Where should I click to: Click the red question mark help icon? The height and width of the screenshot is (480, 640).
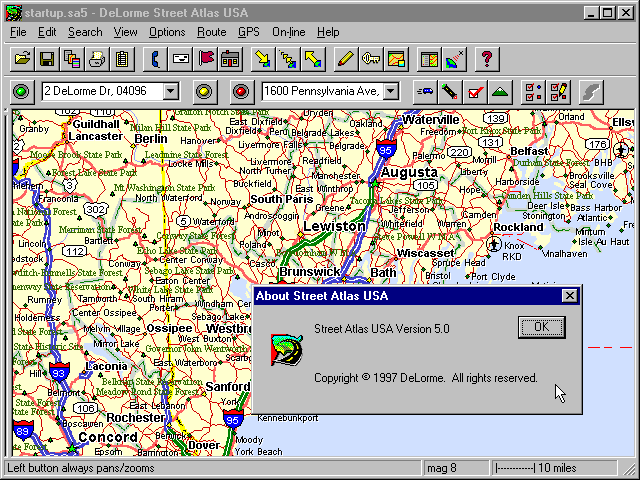(487, 60)
